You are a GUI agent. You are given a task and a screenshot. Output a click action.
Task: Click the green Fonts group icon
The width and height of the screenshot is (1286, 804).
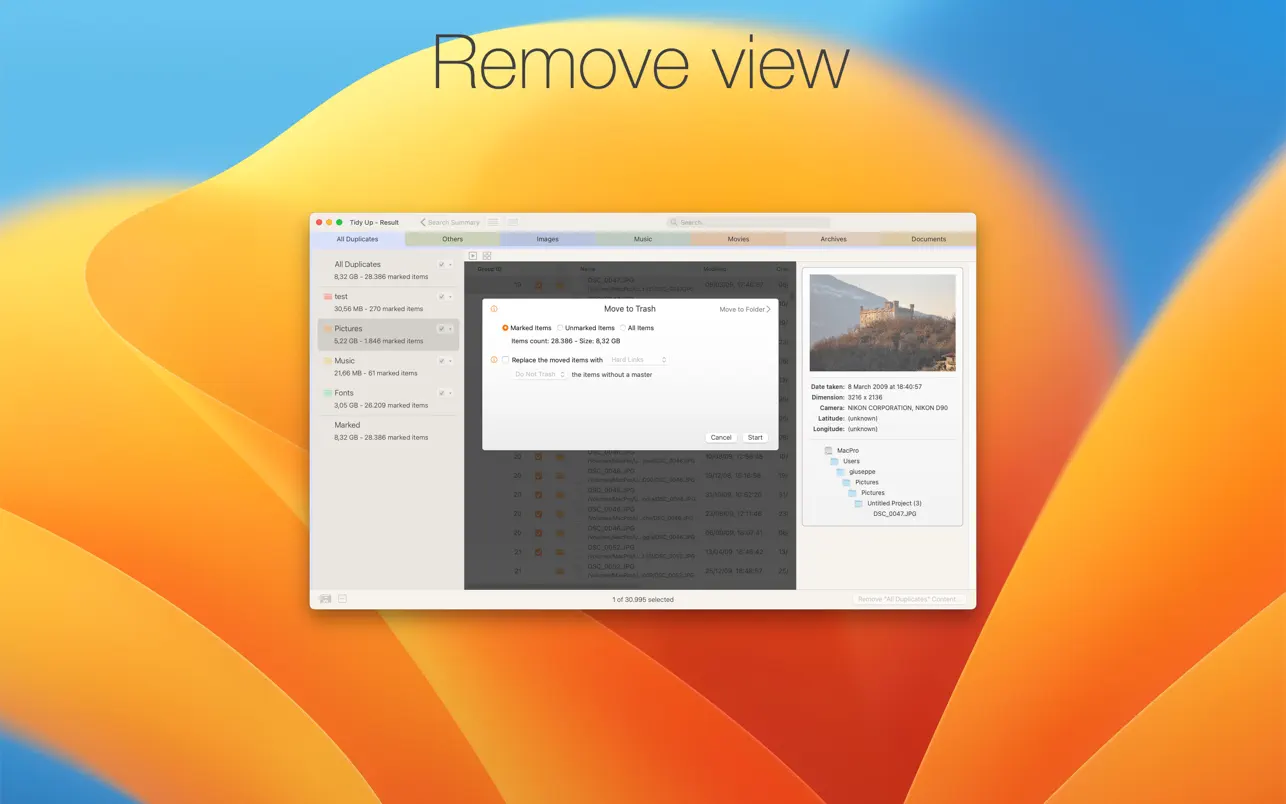(x=328, y=393)
